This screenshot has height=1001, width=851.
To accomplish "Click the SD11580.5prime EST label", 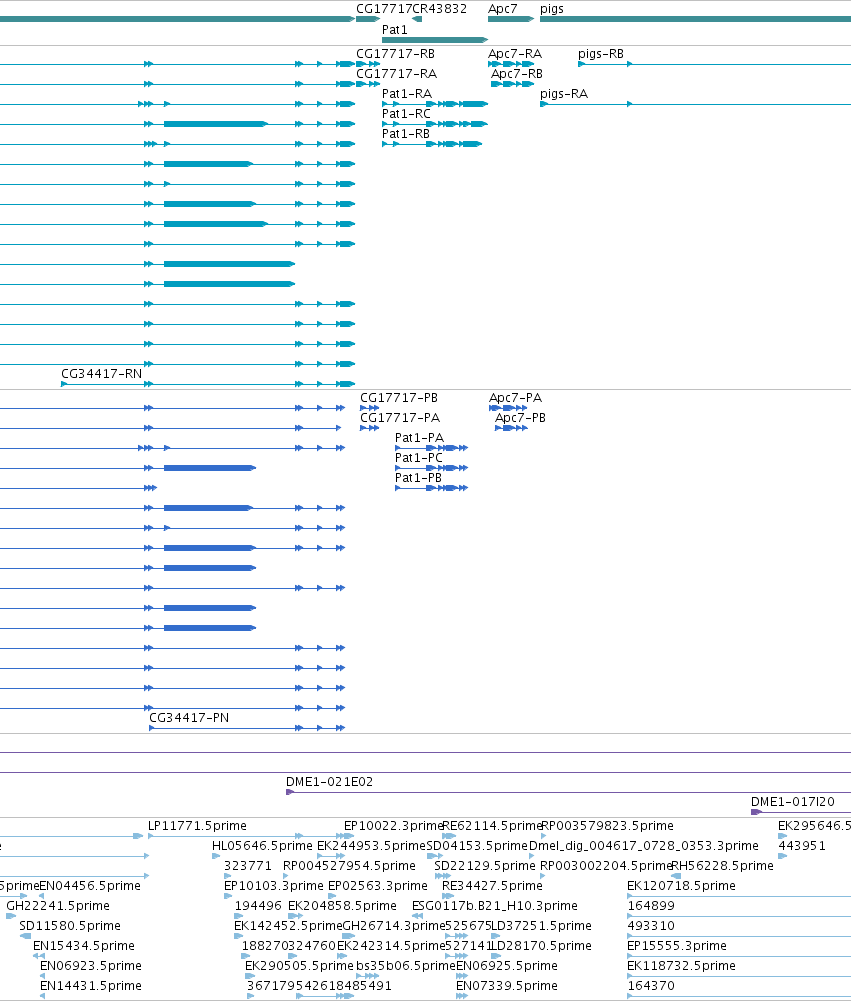I will point(70,926).
